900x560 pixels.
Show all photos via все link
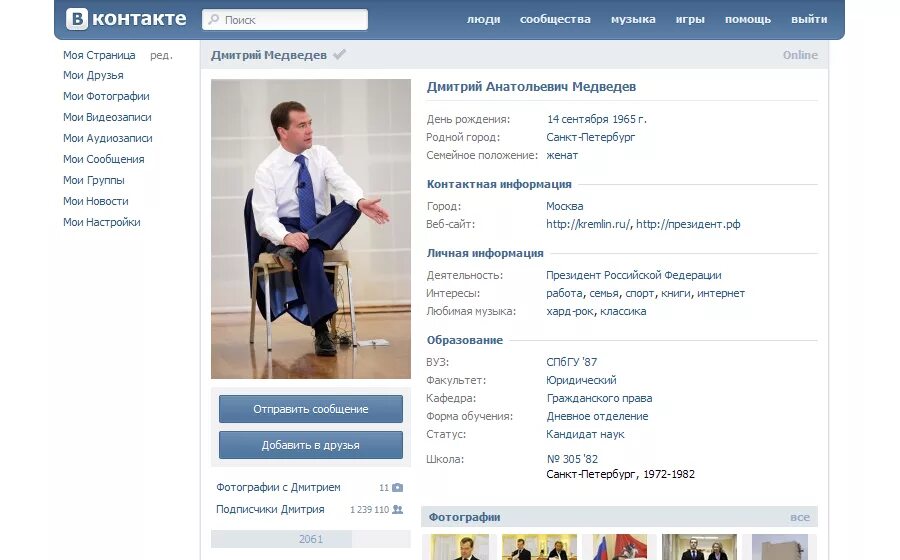(800, 517)
